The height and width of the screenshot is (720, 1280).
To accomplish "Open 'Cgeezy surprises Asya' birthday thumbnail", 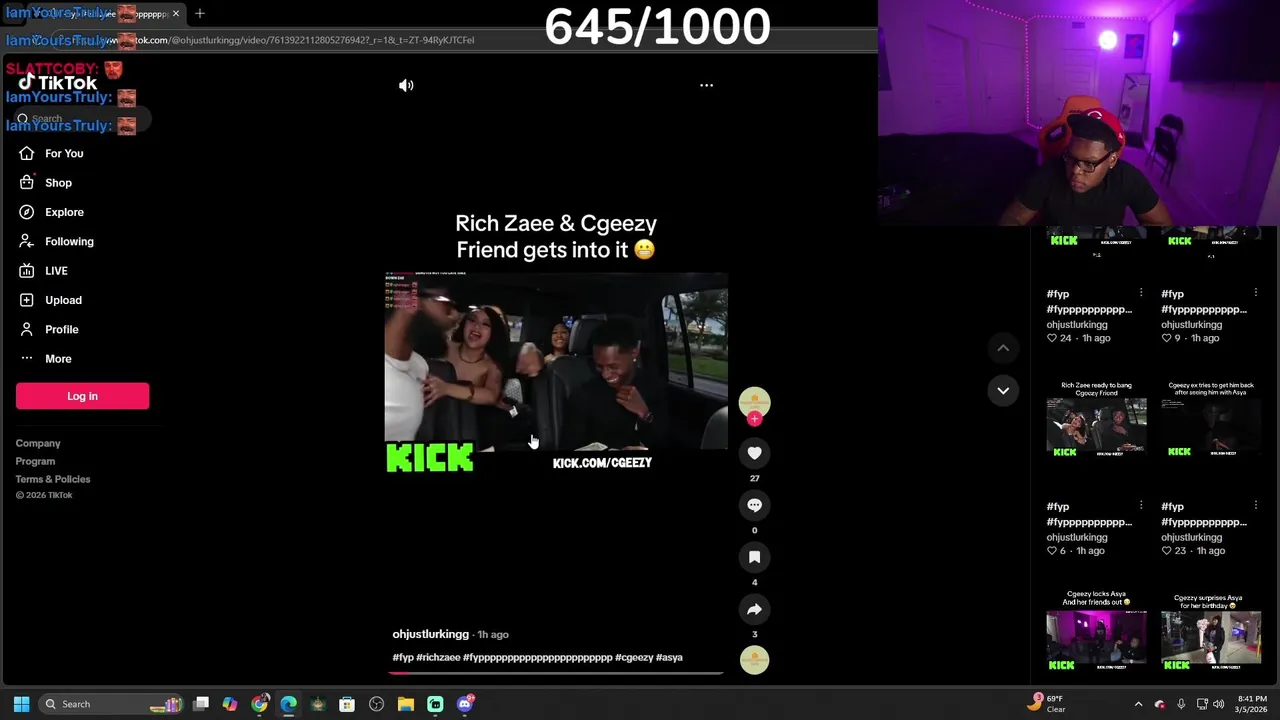I will click(x=1211, y=632).
